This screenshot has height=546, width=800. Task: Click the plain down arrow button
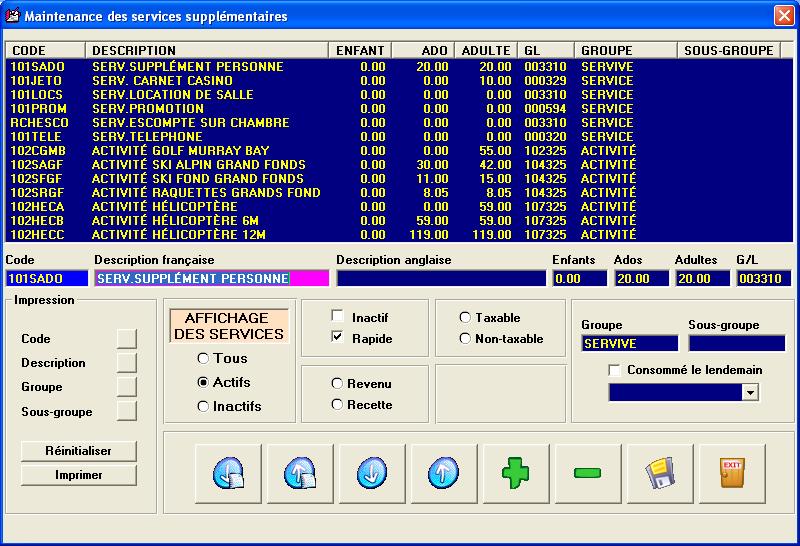(372, 473)
